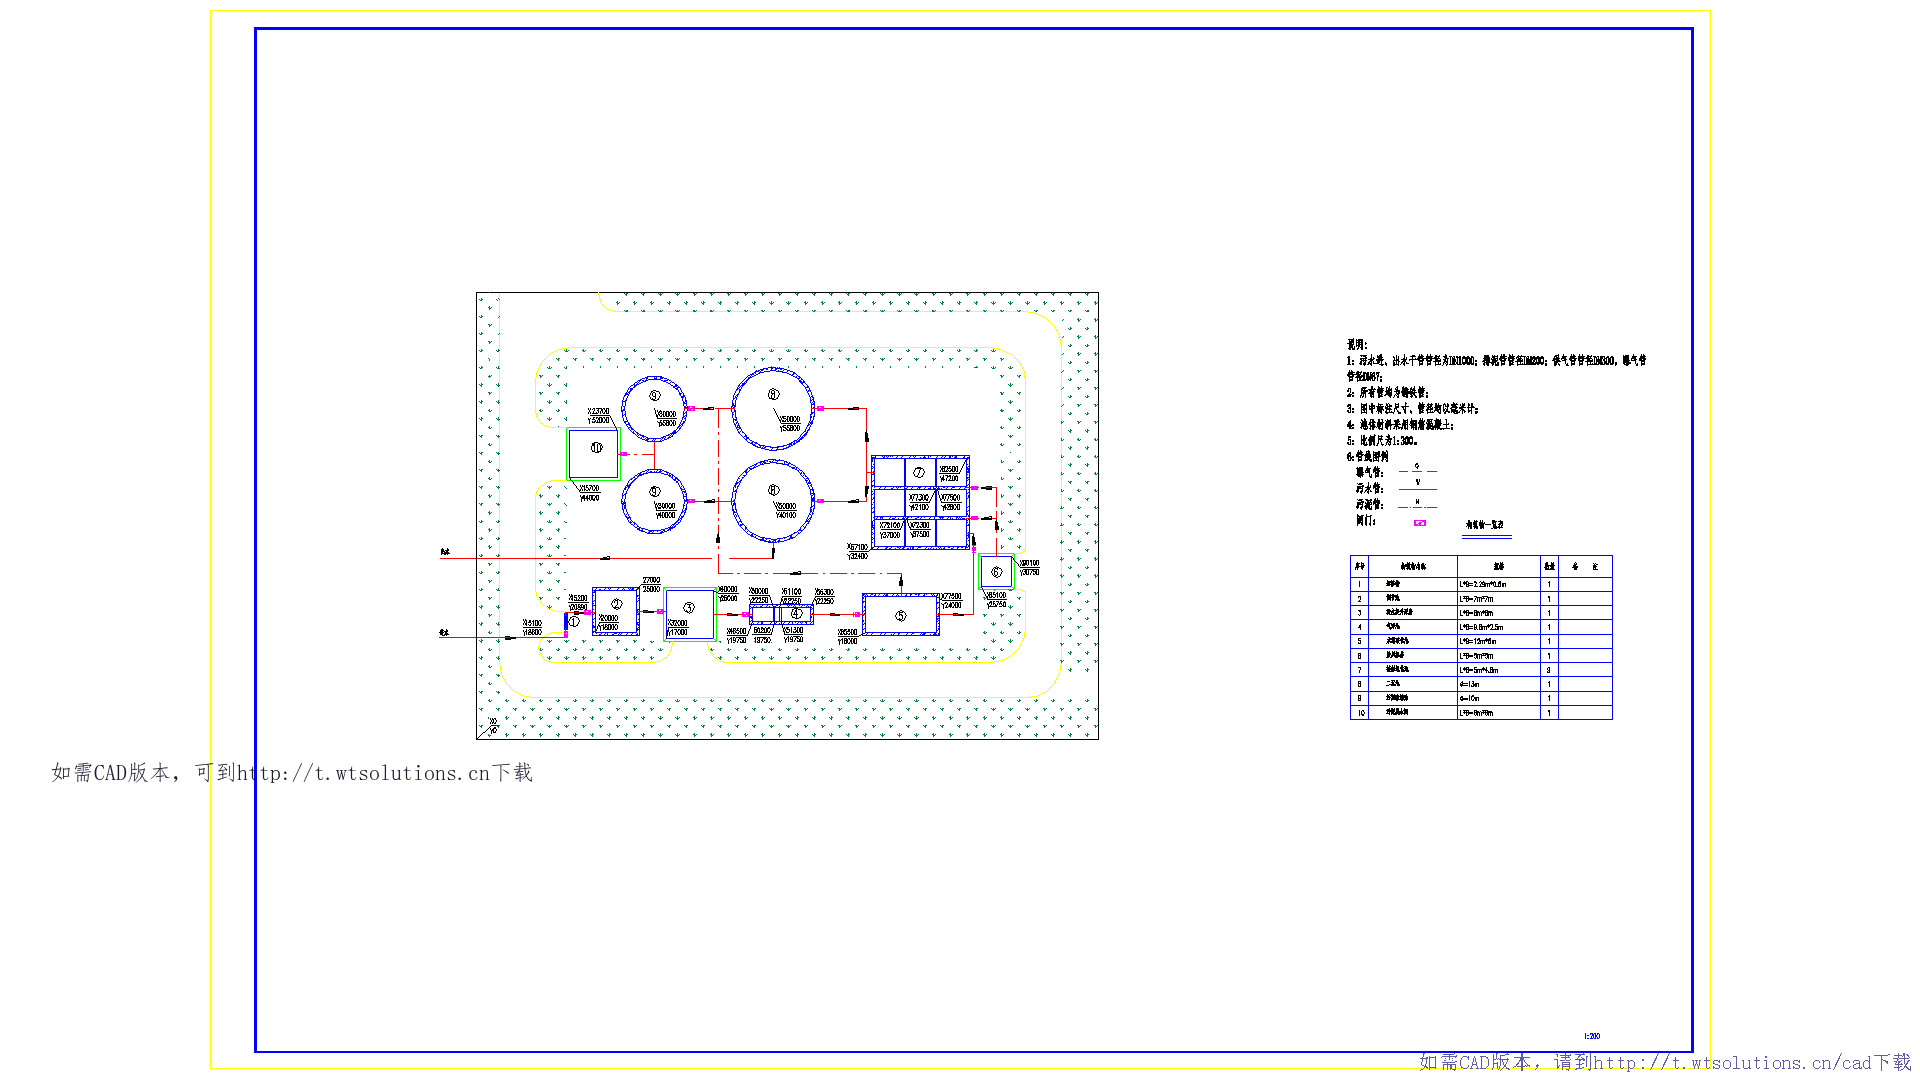Click the magenta valve symbol in legend
The height and width of the screenshot is (1080, 1920).
click(x=1419, y=523)
